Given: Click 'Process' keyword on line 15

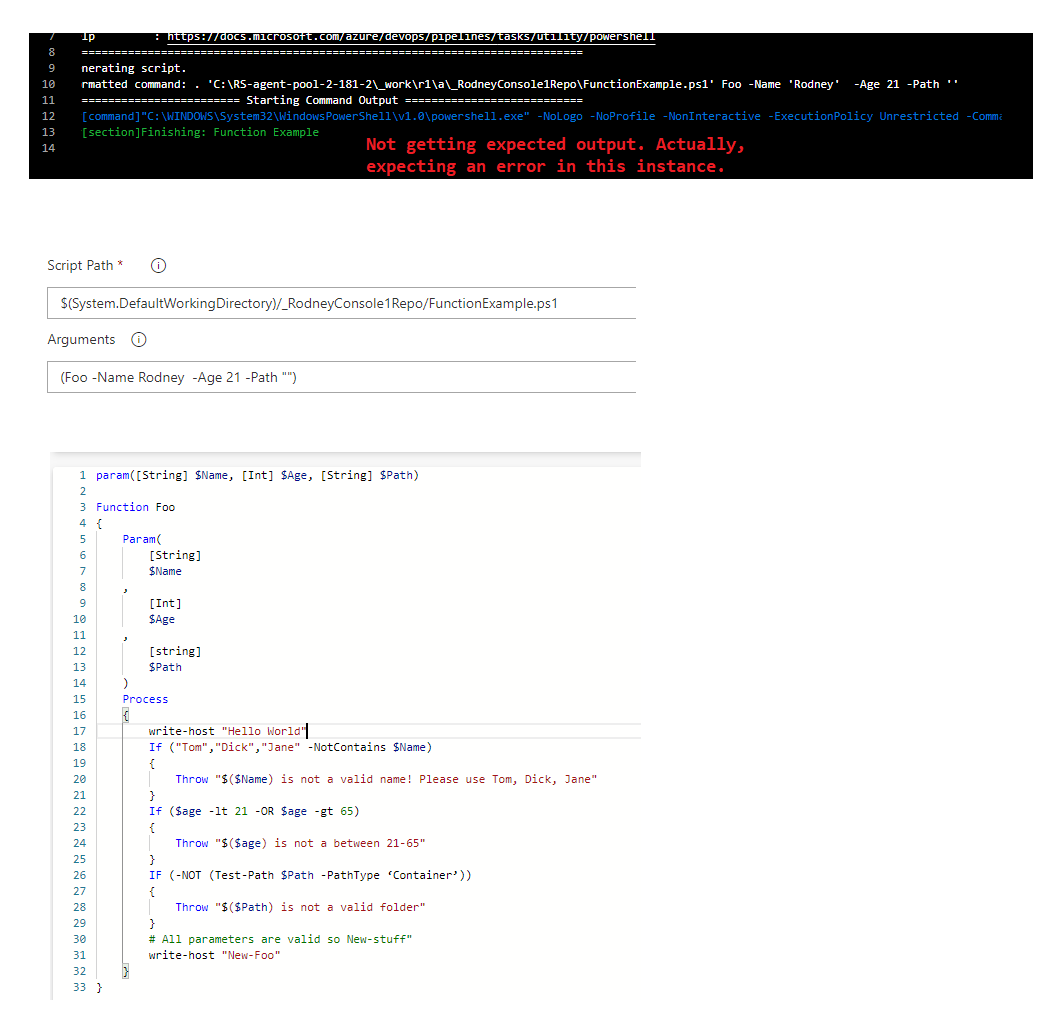Looking at the screenshot, I should [145, 700].
